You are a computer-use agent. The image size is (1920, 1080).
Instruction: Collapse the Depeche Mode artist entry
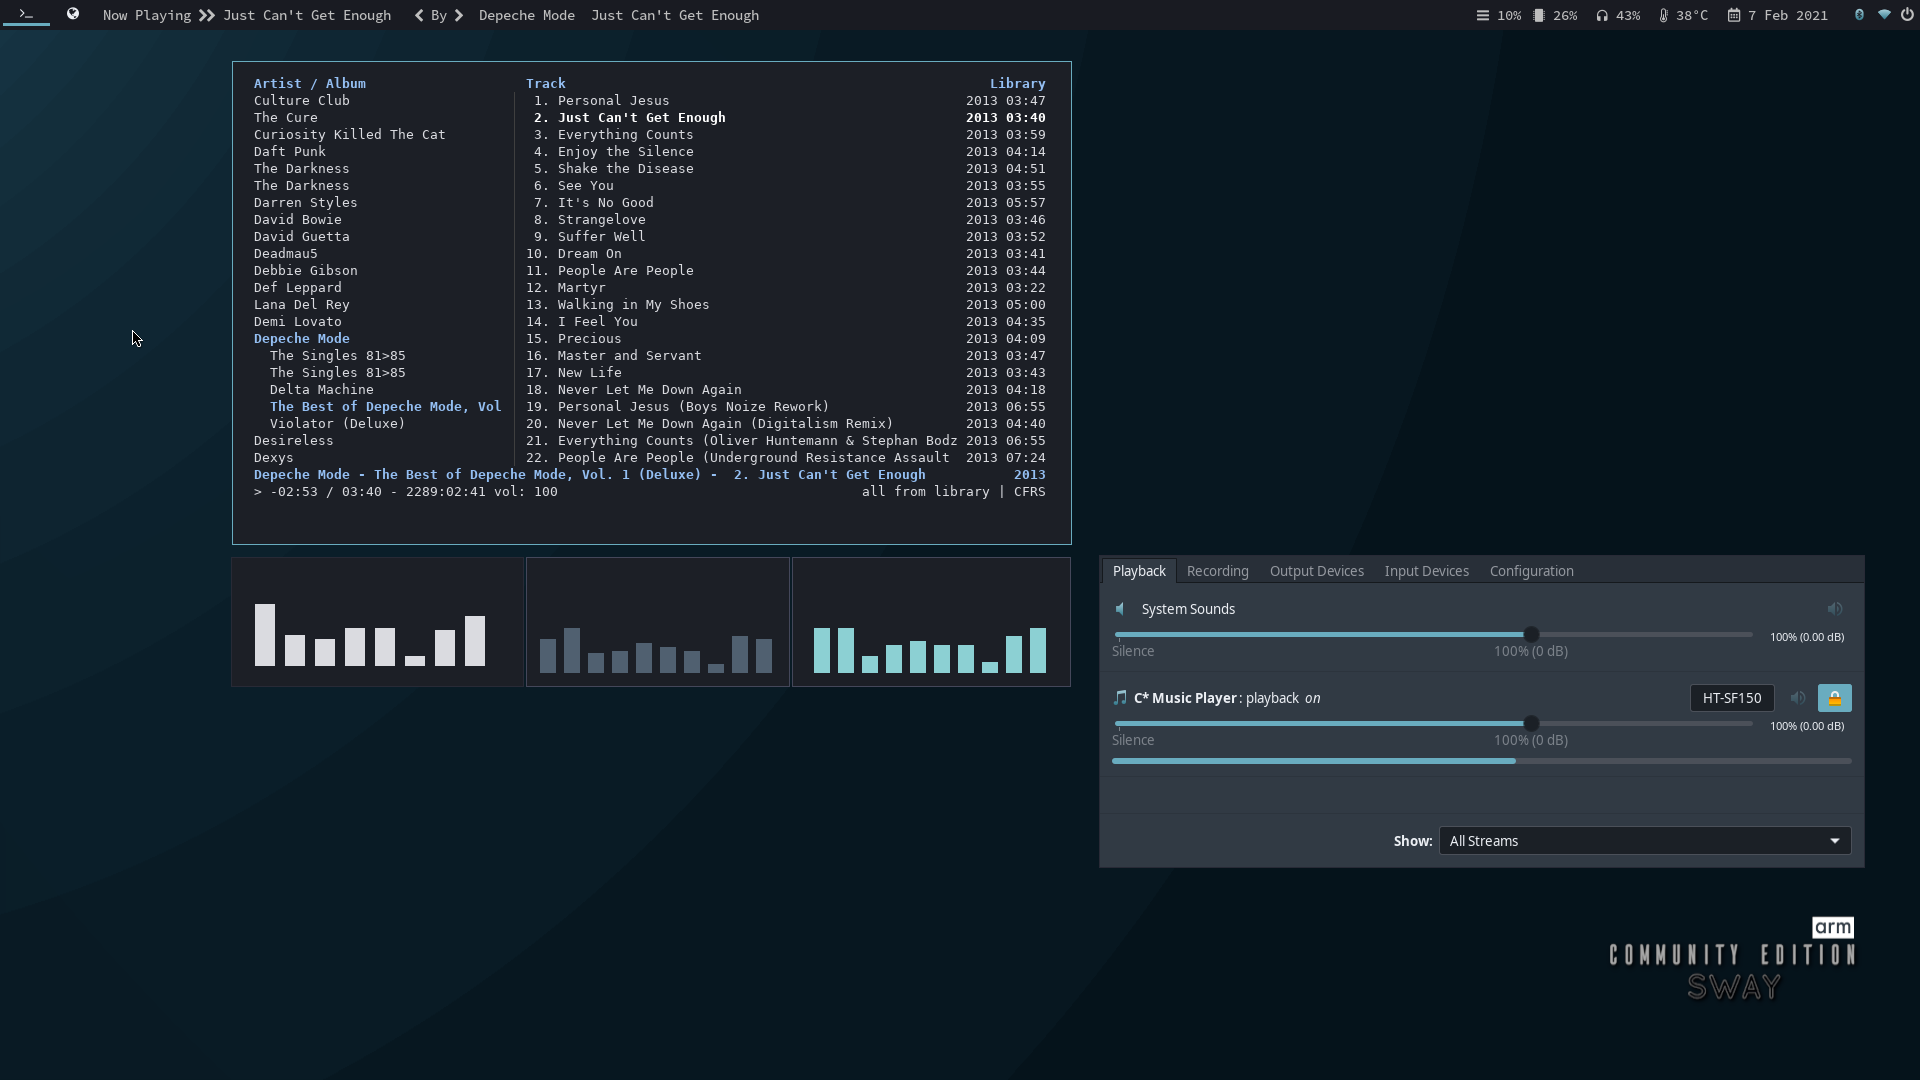coord(302,339)
